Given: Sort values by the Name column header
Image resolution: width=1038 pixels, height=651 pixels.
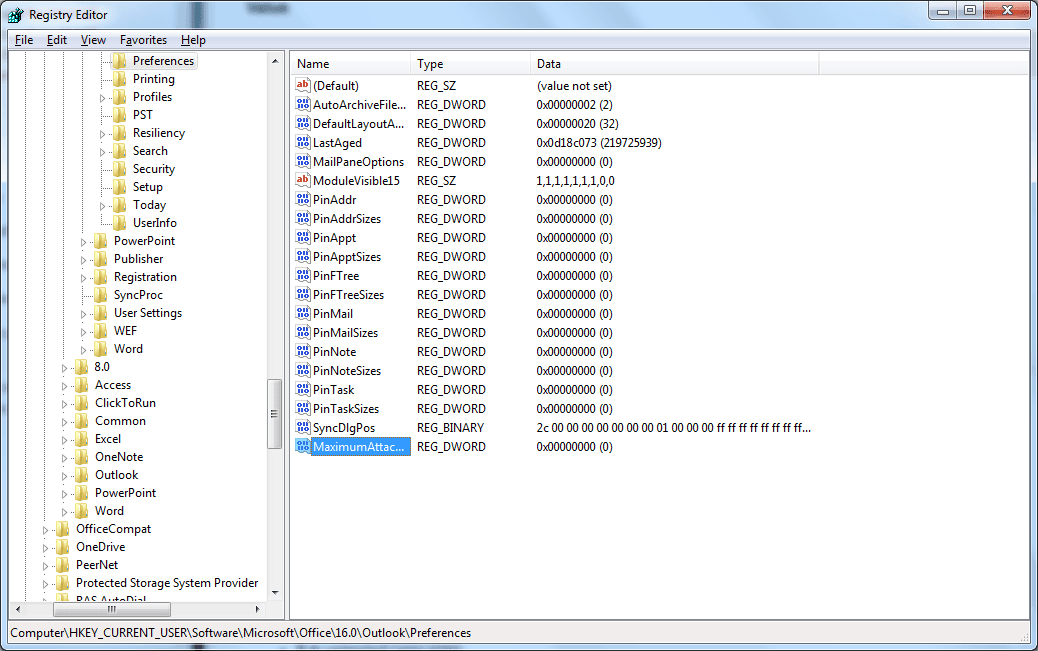Looking at the screenshot, I should pyautogui.click(x=350, y=64).
